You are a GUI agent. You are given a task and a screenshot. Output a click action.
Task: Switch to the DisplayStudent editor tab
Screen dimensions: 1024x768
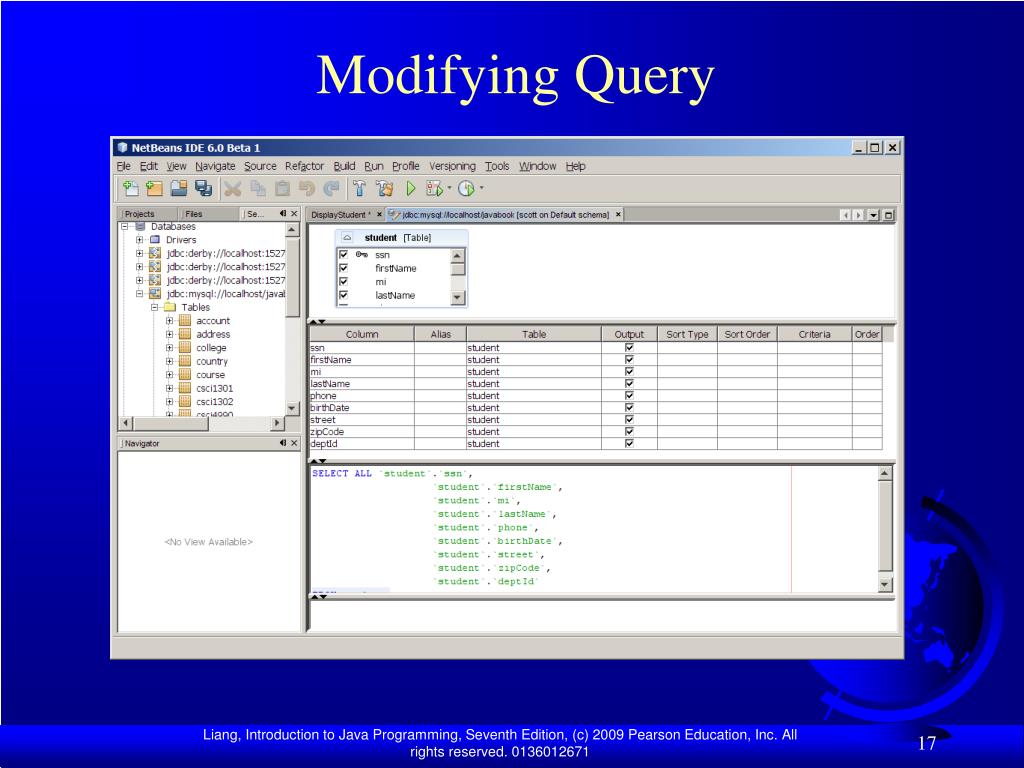(340, 214)
